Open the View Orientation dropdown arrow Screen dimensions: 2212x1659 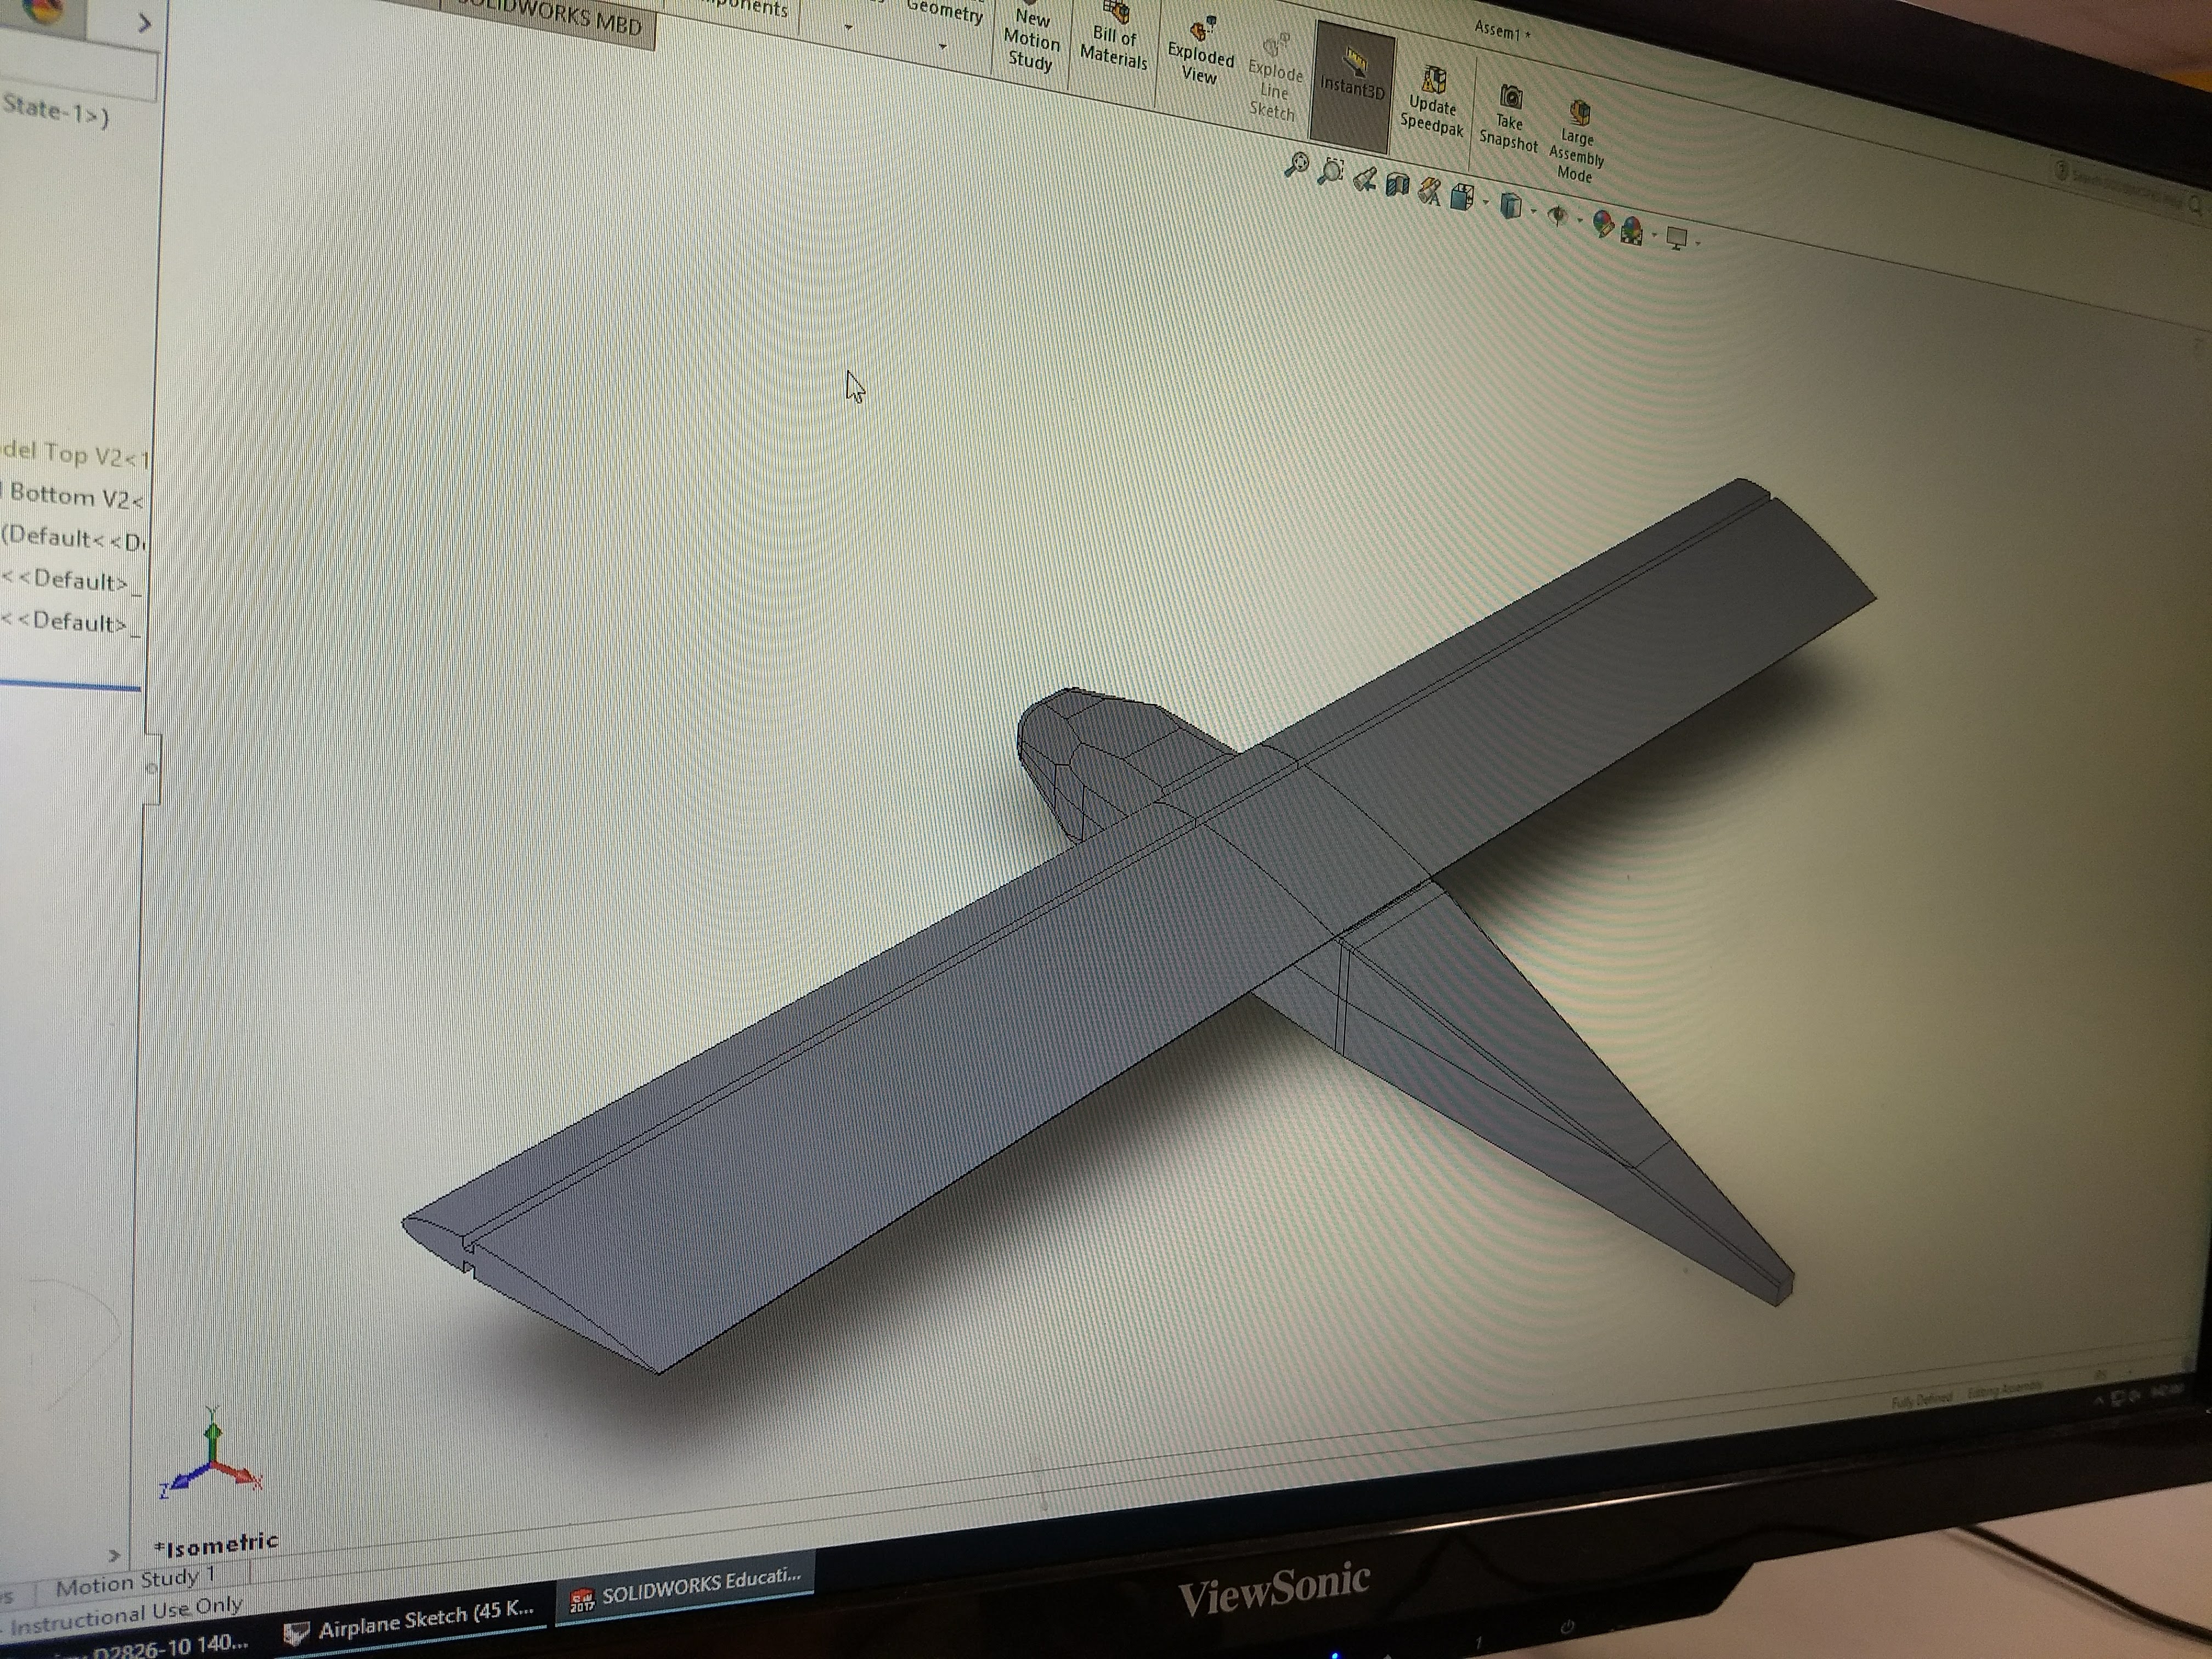(1485, 203)
